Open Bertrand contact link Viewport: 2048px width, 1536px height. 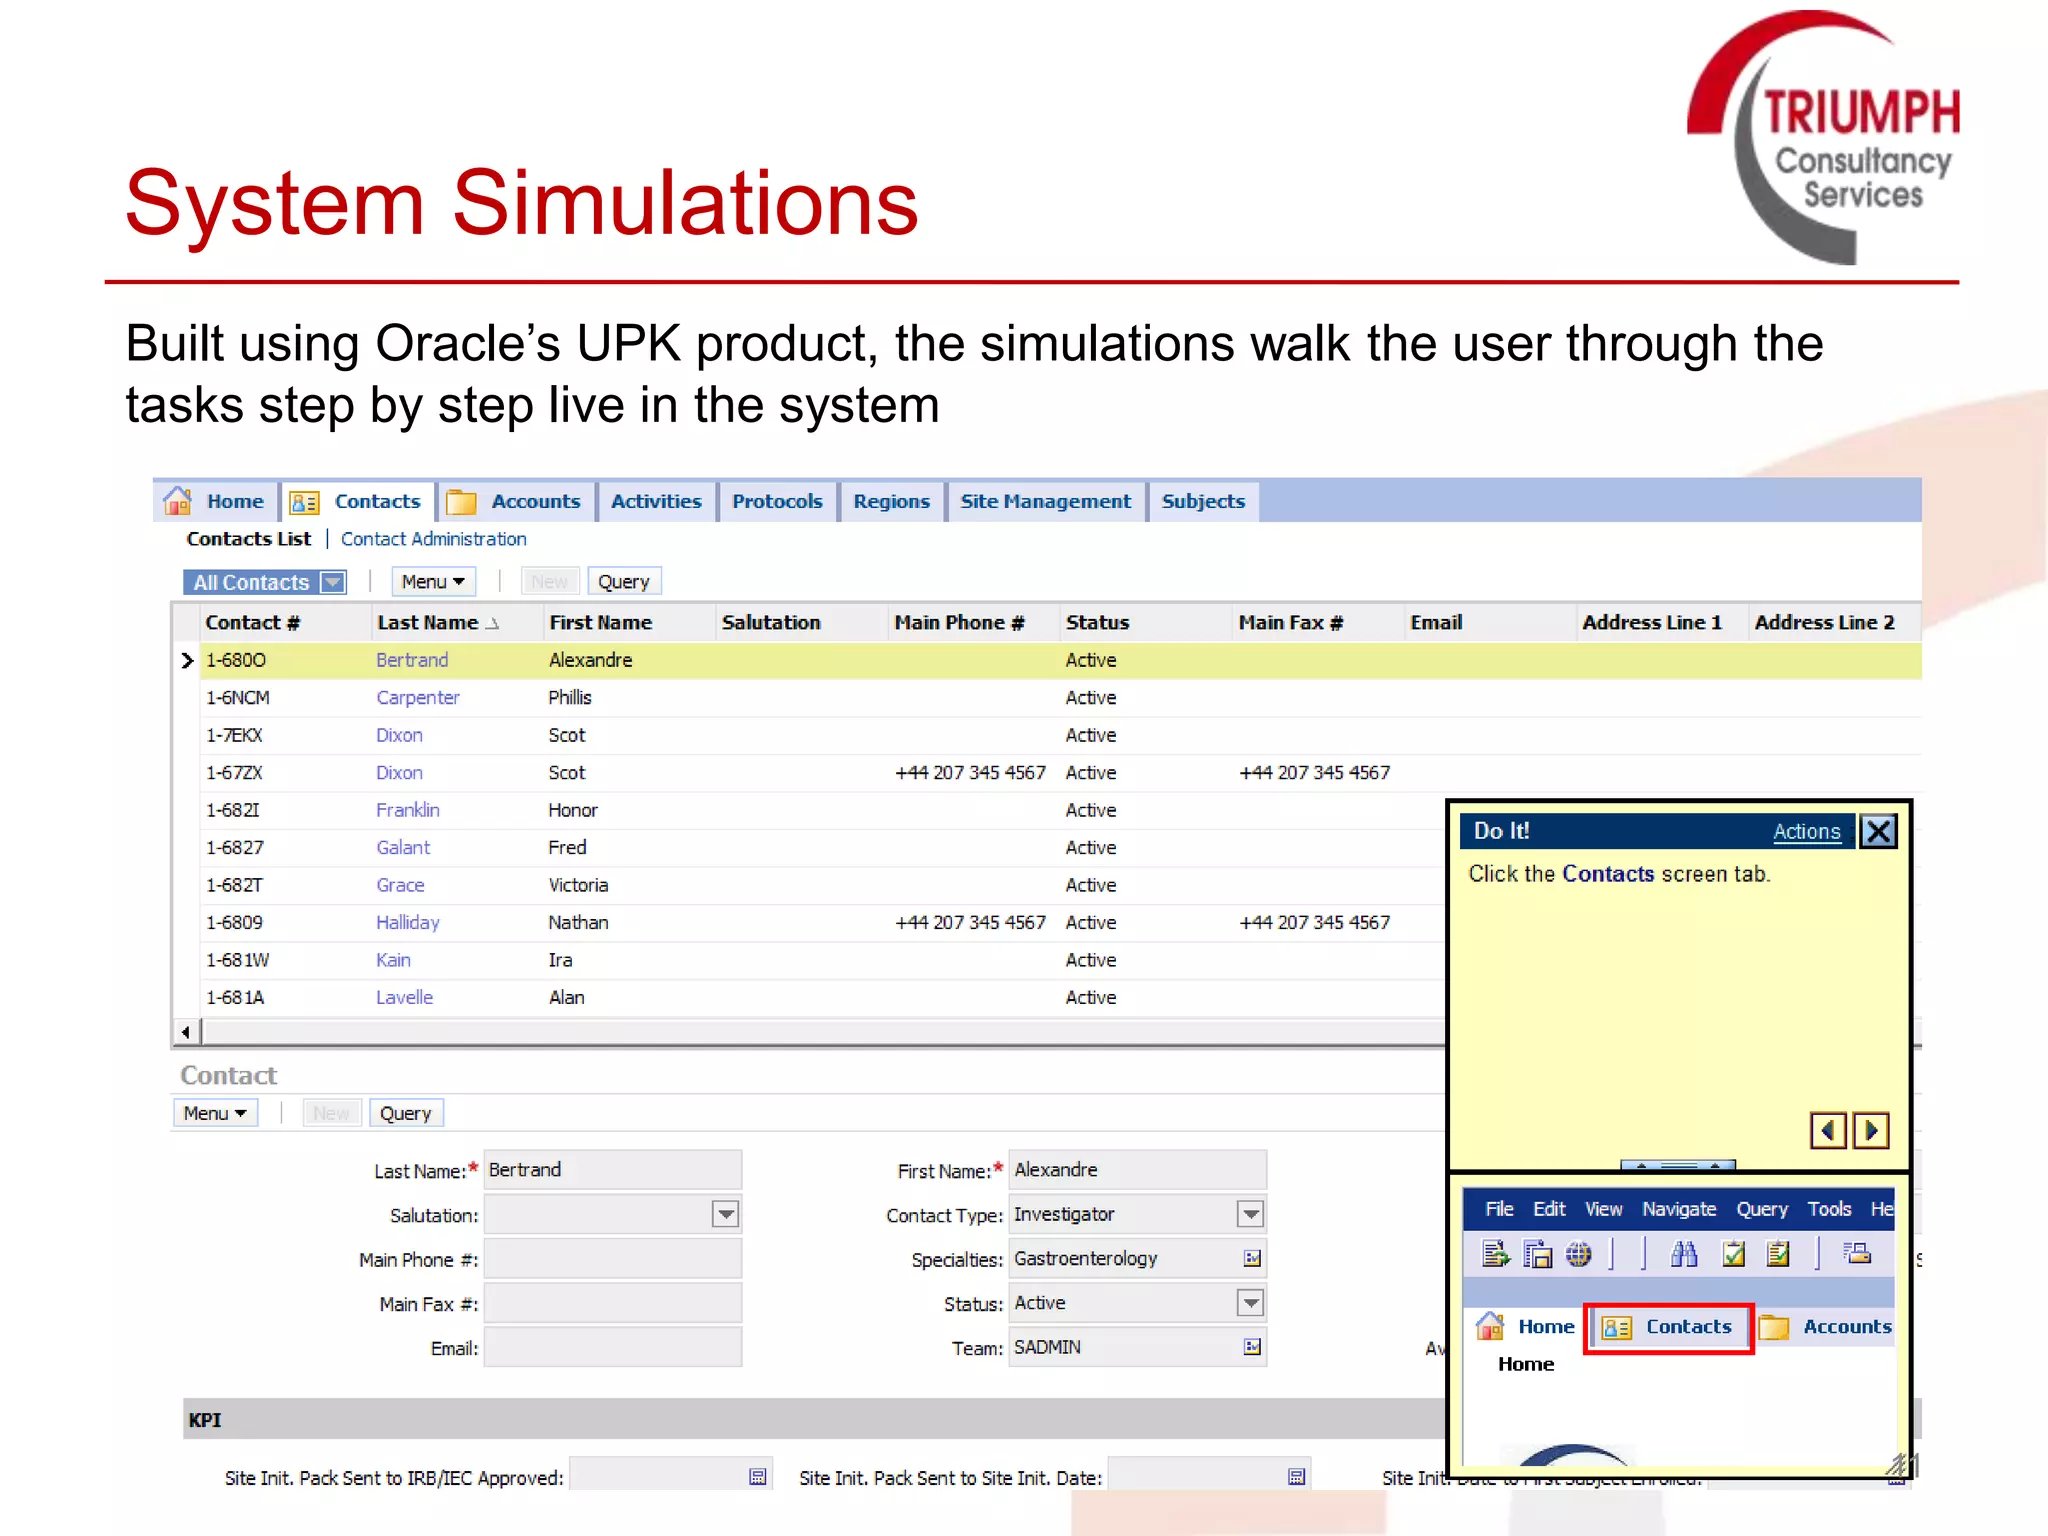pyautogui.click(x=412, y=660)
